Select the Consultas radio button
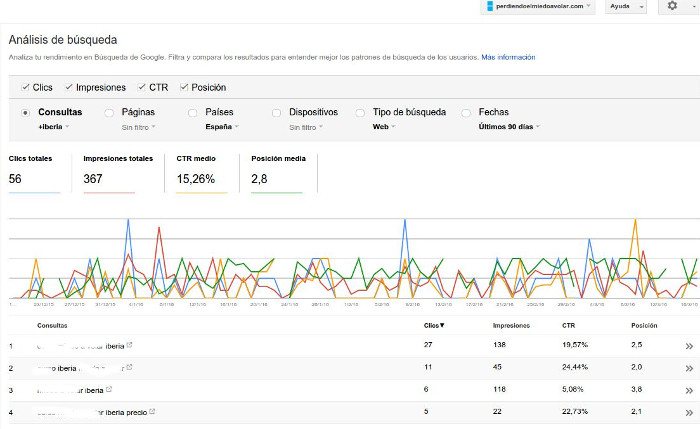Screen dimensions: 700x429 [x=25, y=113]
